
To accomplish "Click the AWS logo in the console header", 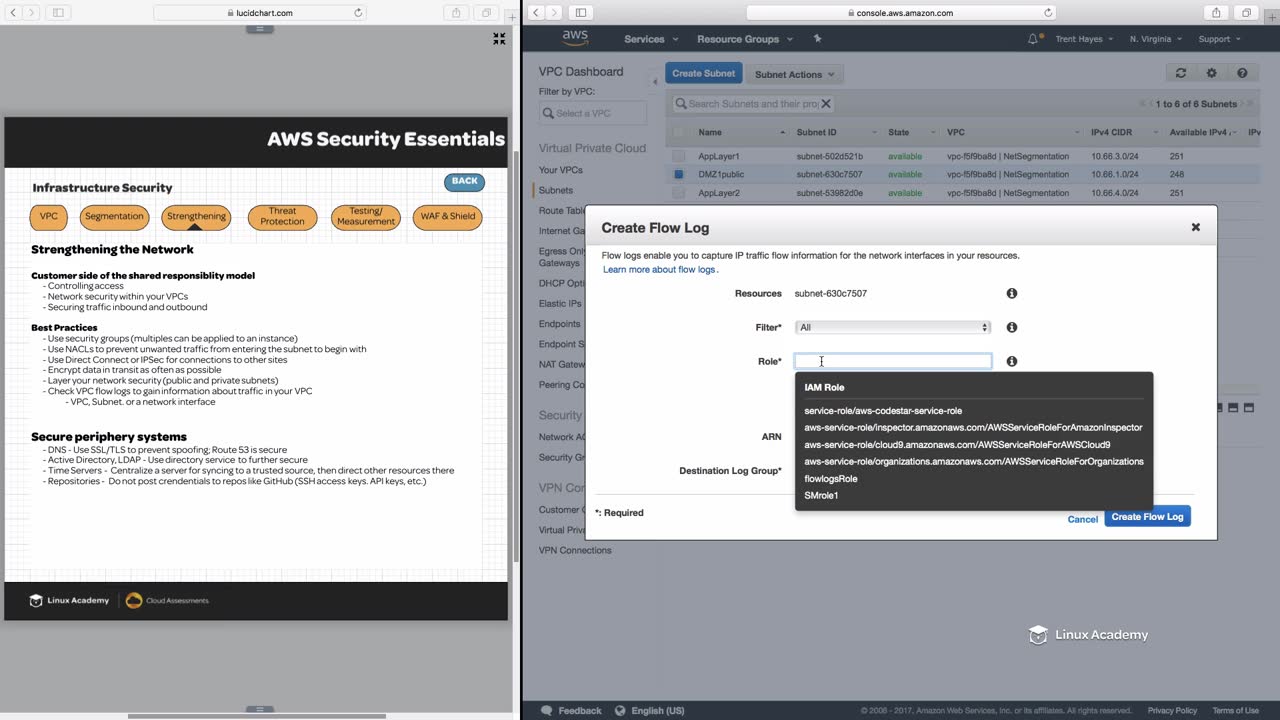I will point(575,38).
